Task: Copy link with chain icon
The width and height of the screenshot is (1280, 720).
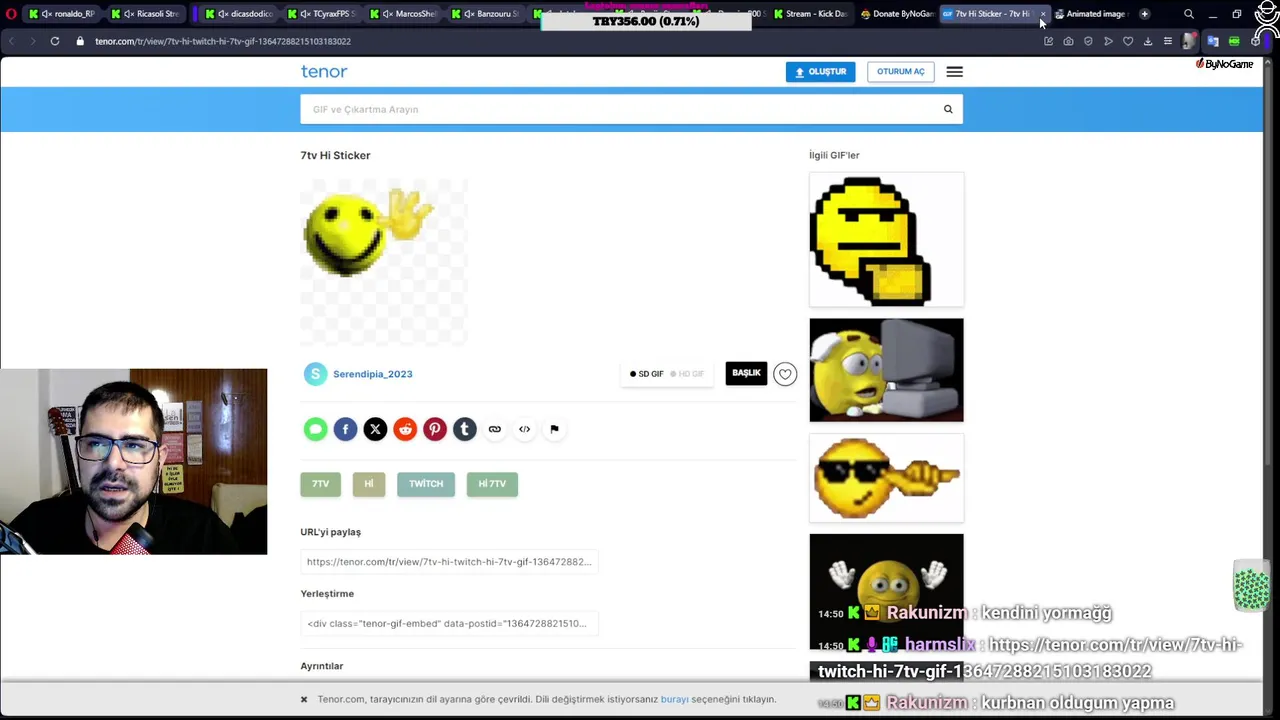Action: [x=495, y=429]
